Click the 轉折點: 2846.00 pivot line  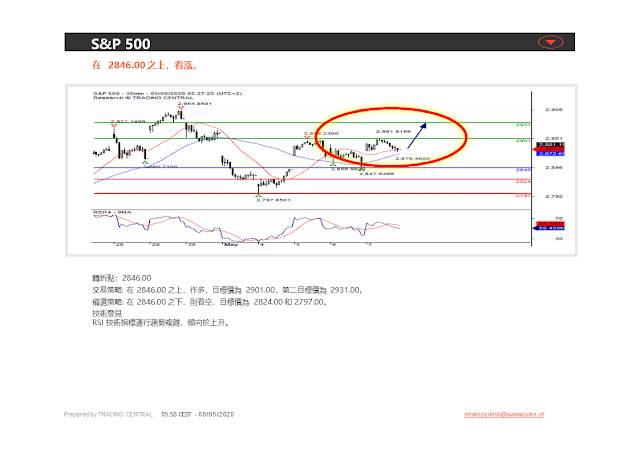[122, 278]
